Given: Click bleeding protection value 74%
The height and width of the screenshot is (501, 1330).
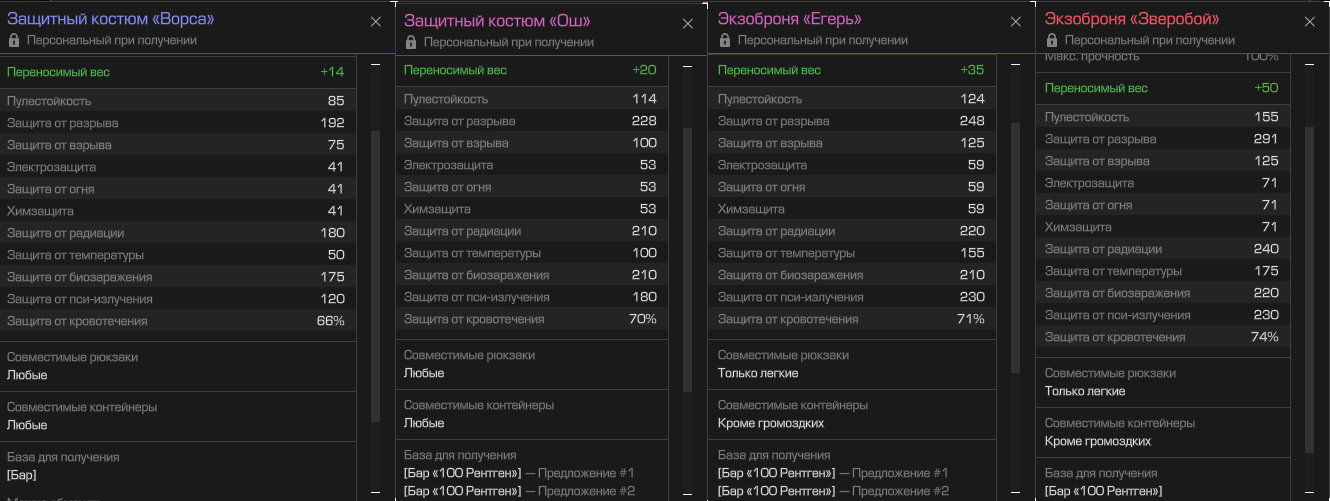Looking at the screenshot, I should (x=1264, y=337).
